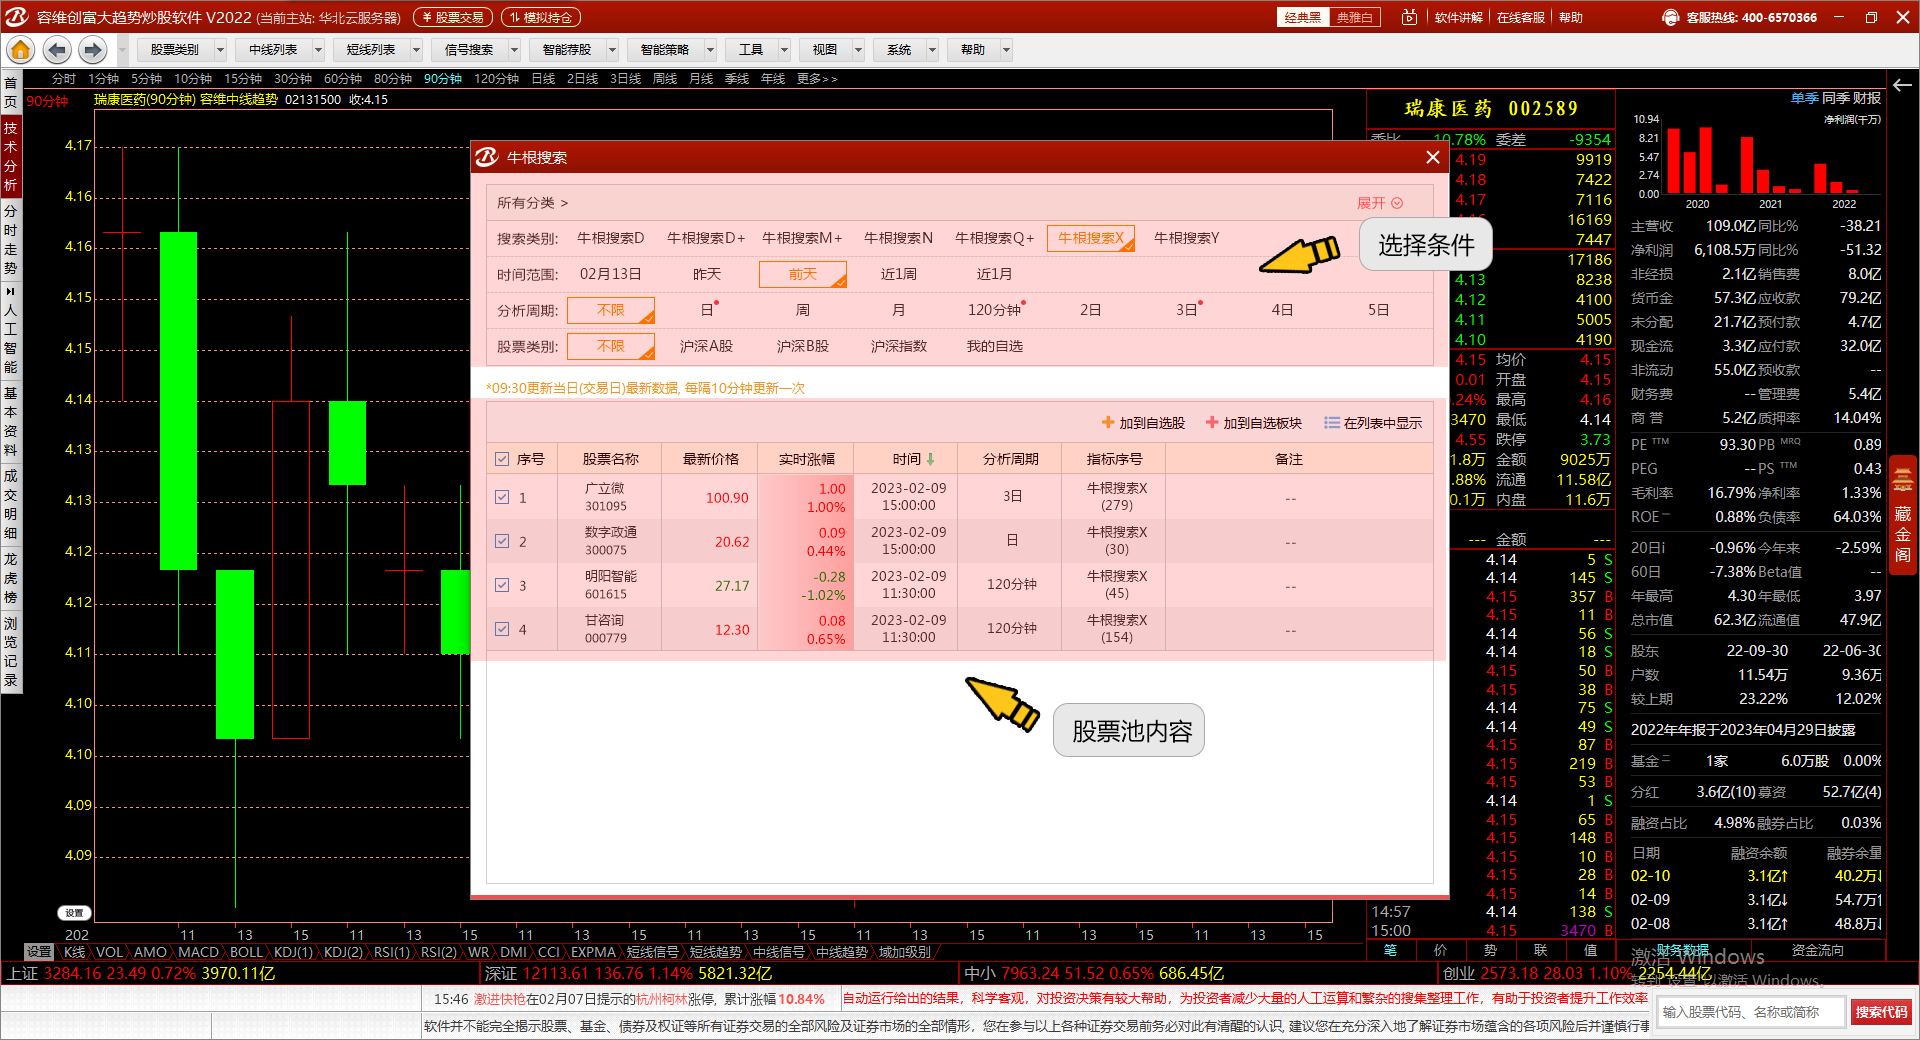This screenshot has width=1920, height=1040.
Task: Switch theme to 典雅白
Action: [1355, 17]
